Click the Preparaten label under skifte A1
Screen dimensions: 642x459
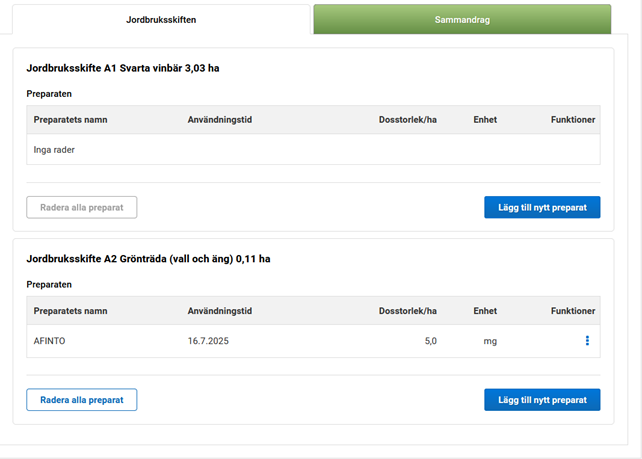pyautogui.click(x=49, y=94)
